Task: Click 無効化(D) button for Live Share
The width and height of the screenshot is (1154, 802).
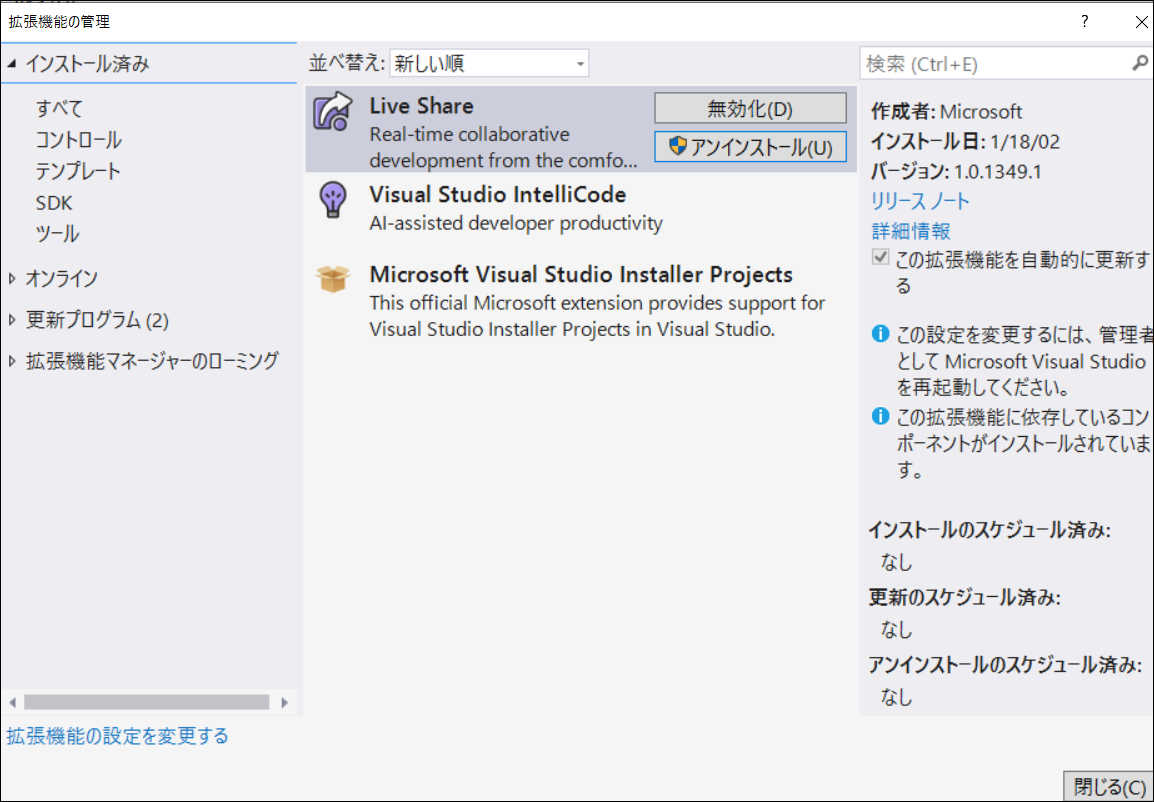Action: coord(750,109)
